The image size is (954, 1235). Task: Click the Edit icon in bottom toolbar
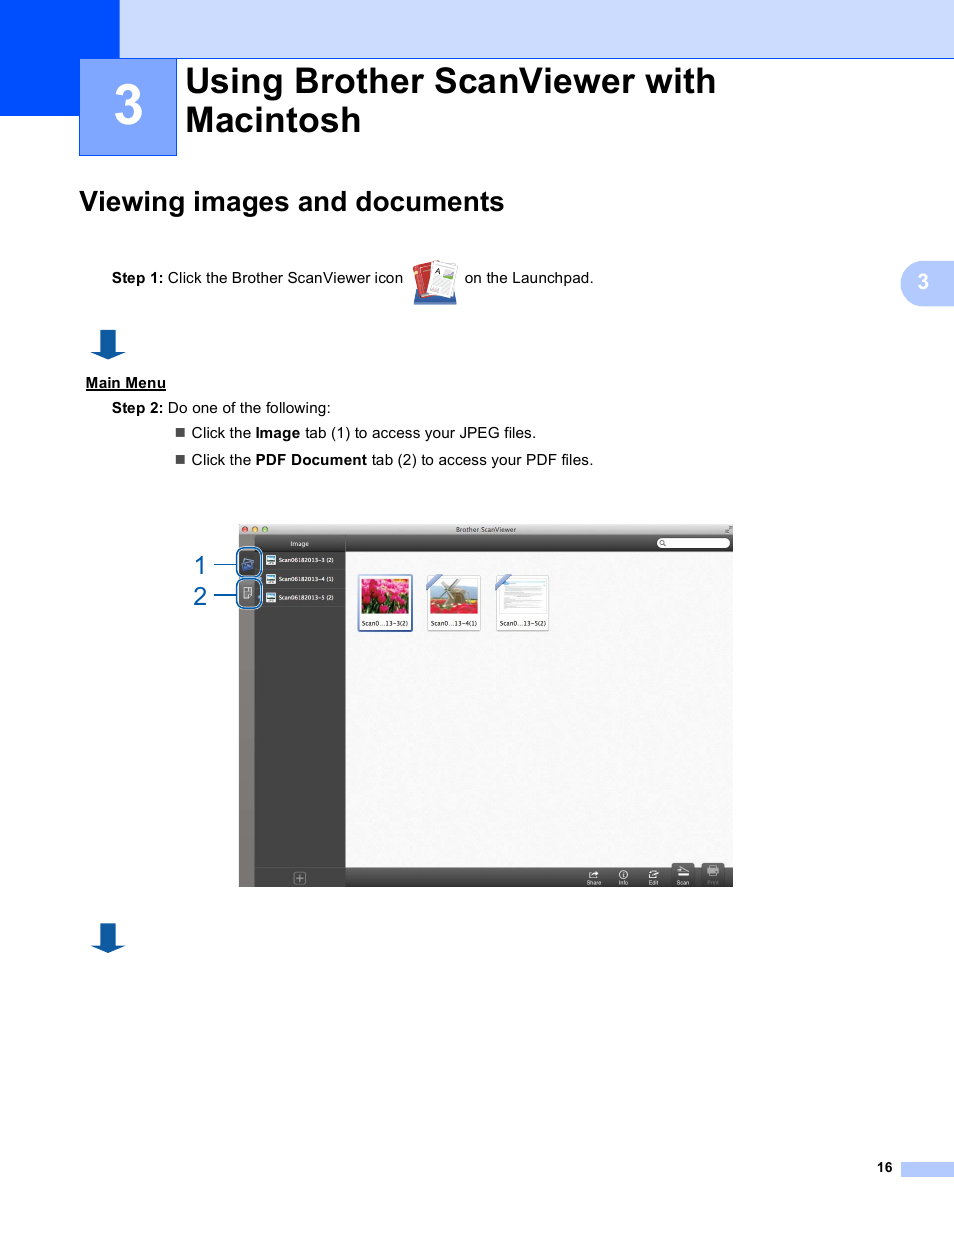click(653, 877)
